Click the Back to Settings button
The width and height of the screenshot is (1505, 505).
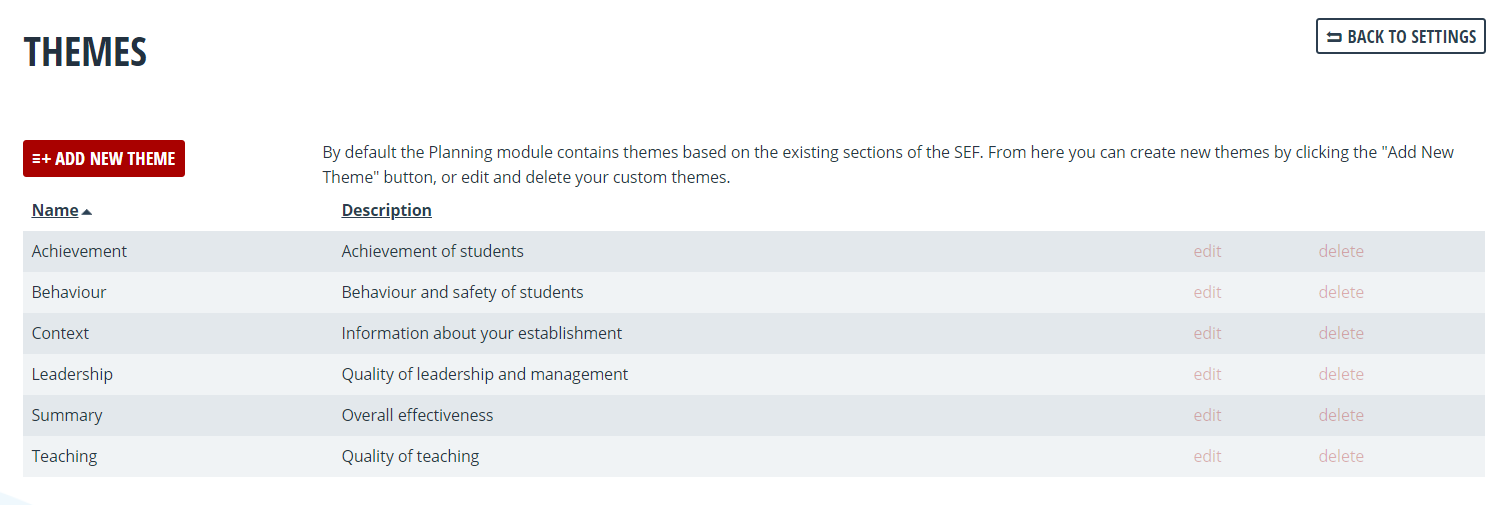tap(1400, 36)
